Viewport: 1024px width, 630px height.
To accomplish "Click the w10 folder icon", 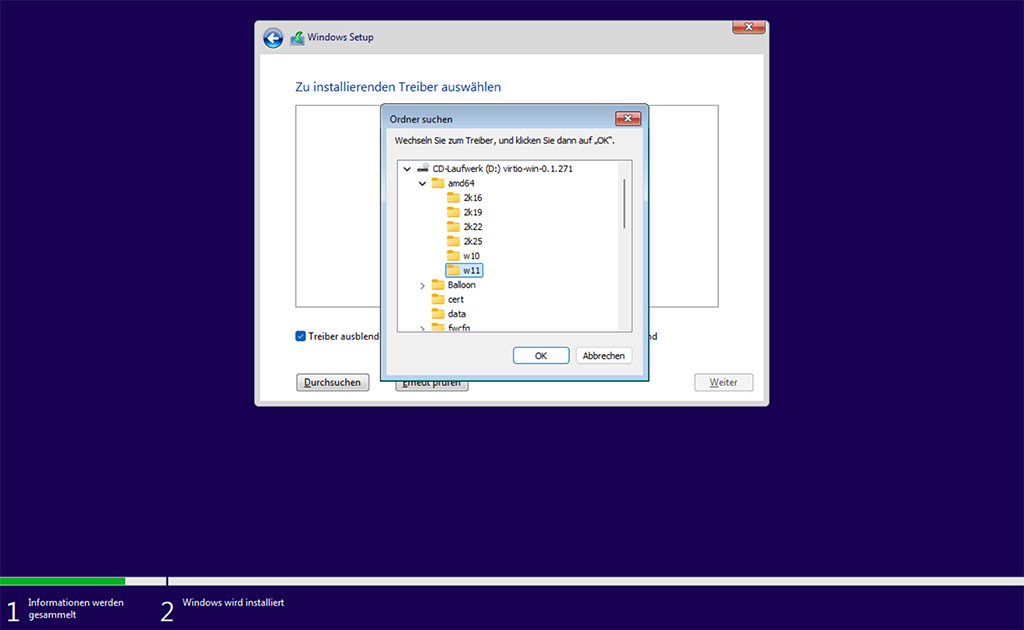I will point(453,255).
